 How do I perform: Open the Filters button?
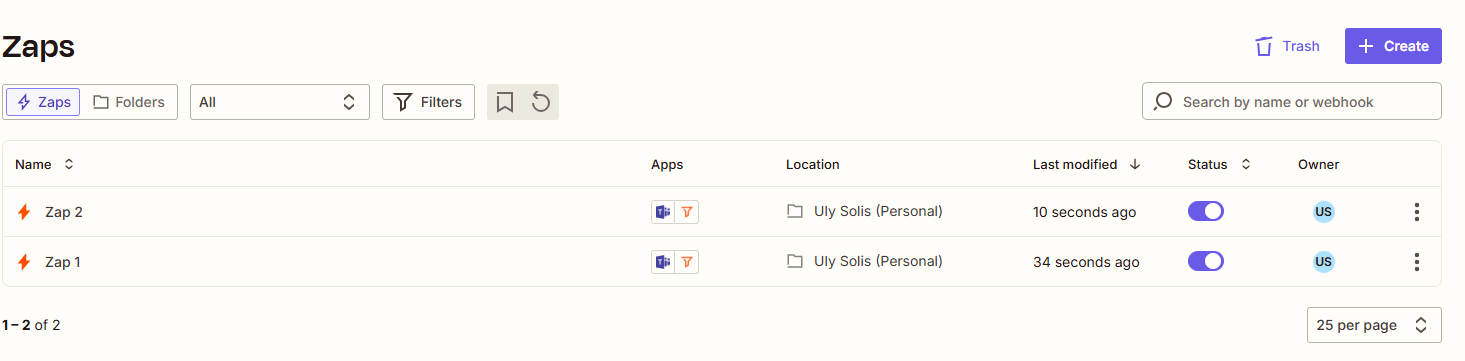[x=428, y=102]
